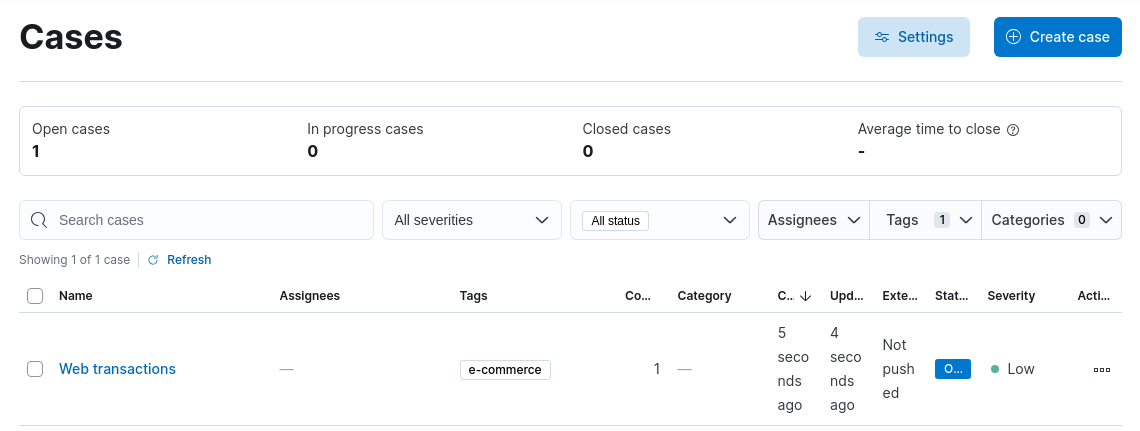Open the Web transactions case link
Image resolution: width=1140 pixels, height=431 pixels.
click(x=117, y=369)
